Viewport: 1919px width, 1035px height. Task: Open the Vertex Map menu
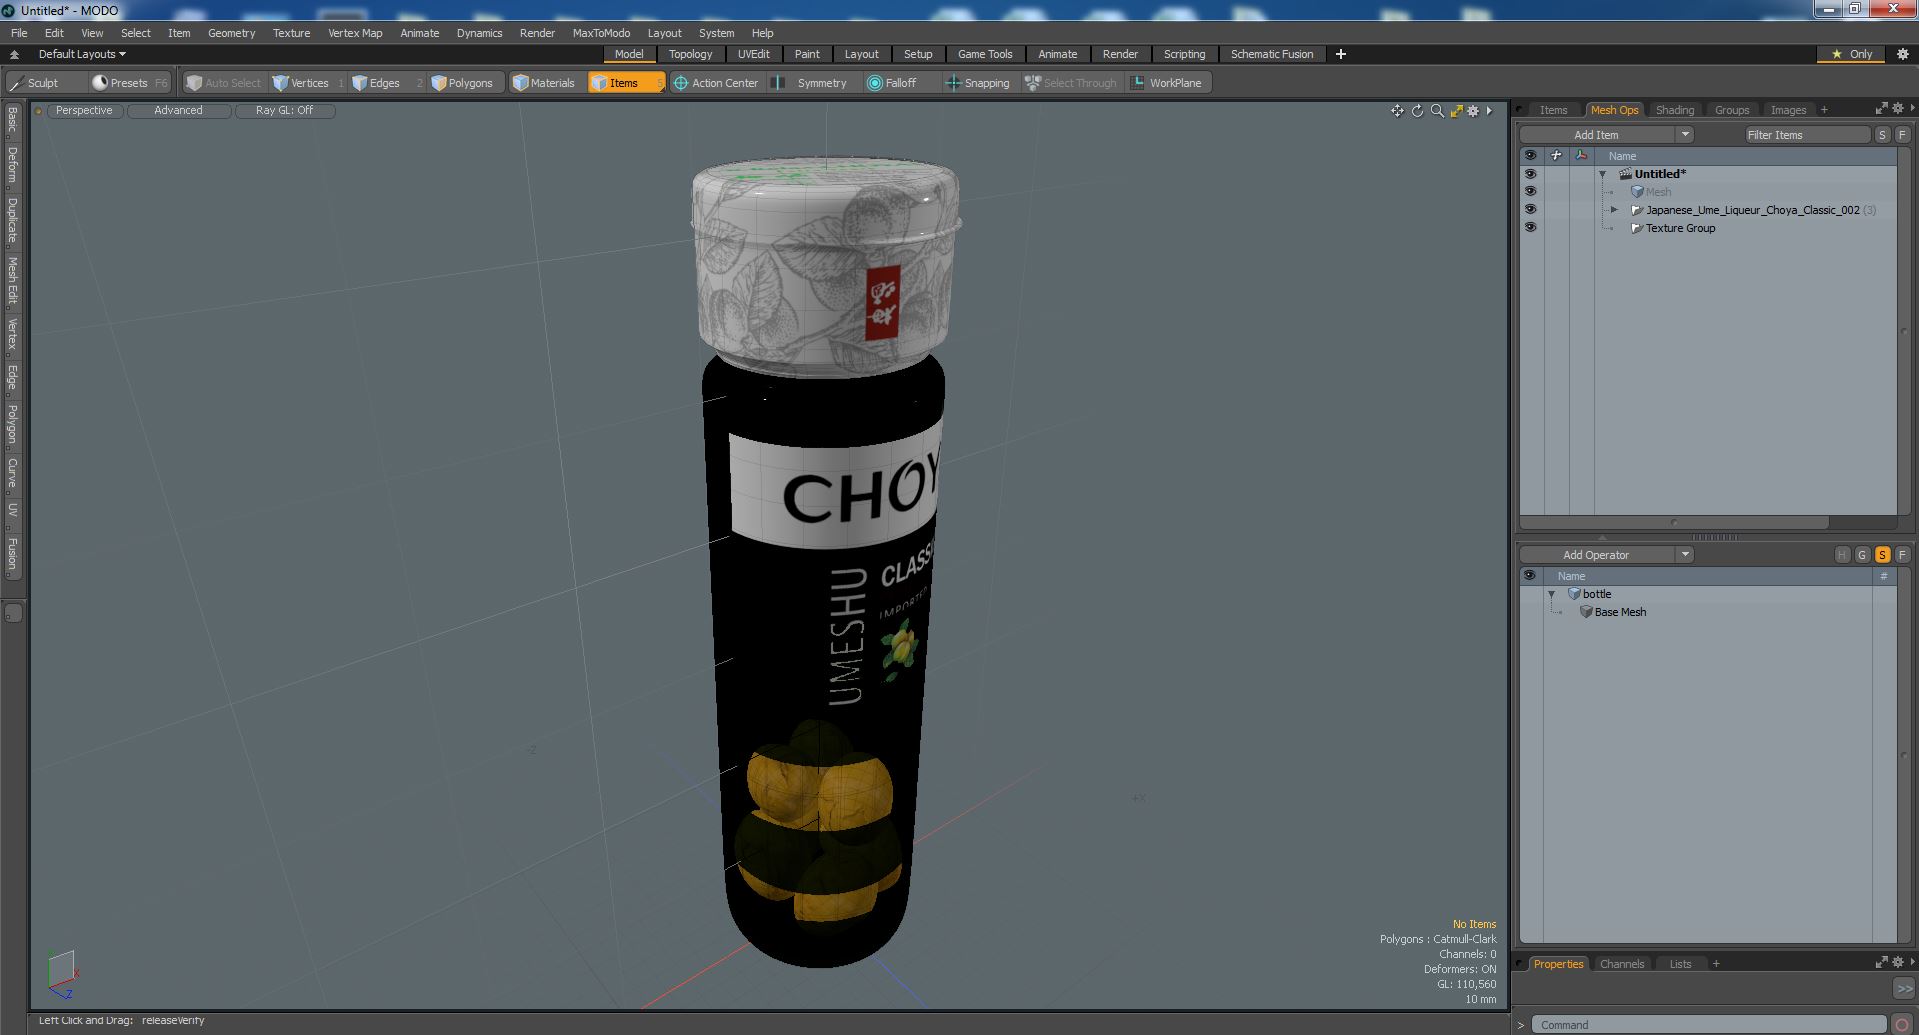coord(355,33)
